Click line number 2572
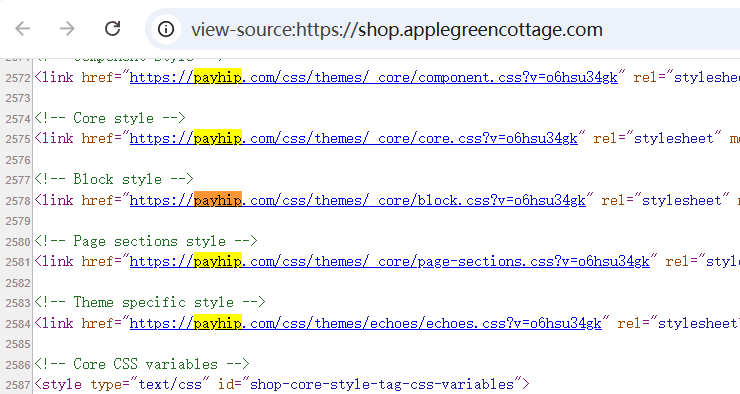The height and width of the screenshot is (394, 740). tap(18, 78)
